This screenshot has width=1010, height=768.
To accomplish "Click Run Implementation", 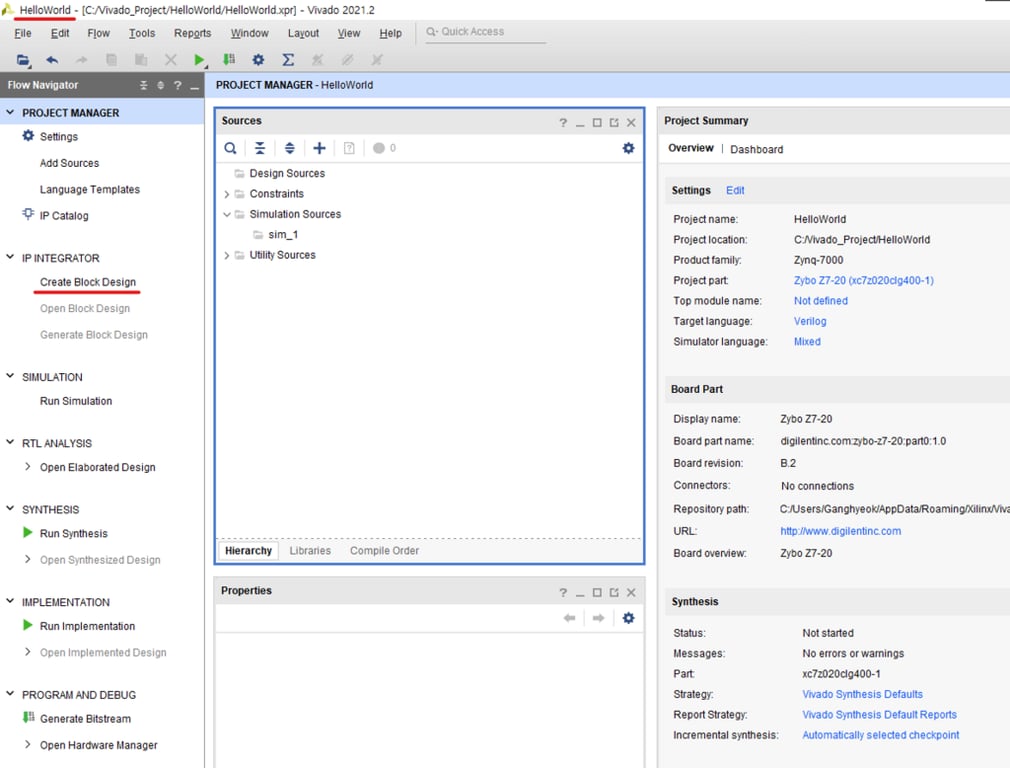I will coord(88,626).
